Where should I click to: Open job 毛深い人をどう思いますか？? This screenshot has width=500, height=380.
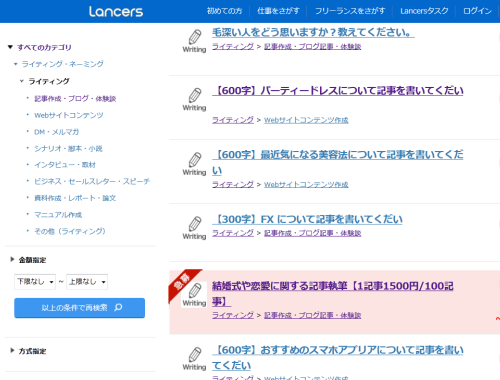click(313, 32)
